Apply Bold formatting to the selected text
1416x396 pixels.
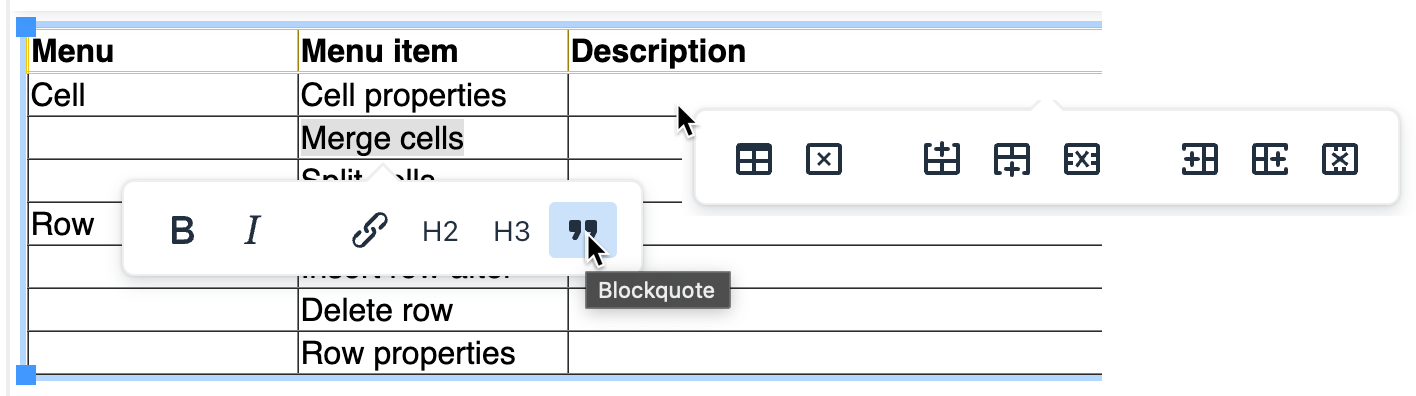pyautogui.click(x=182, y=231)
